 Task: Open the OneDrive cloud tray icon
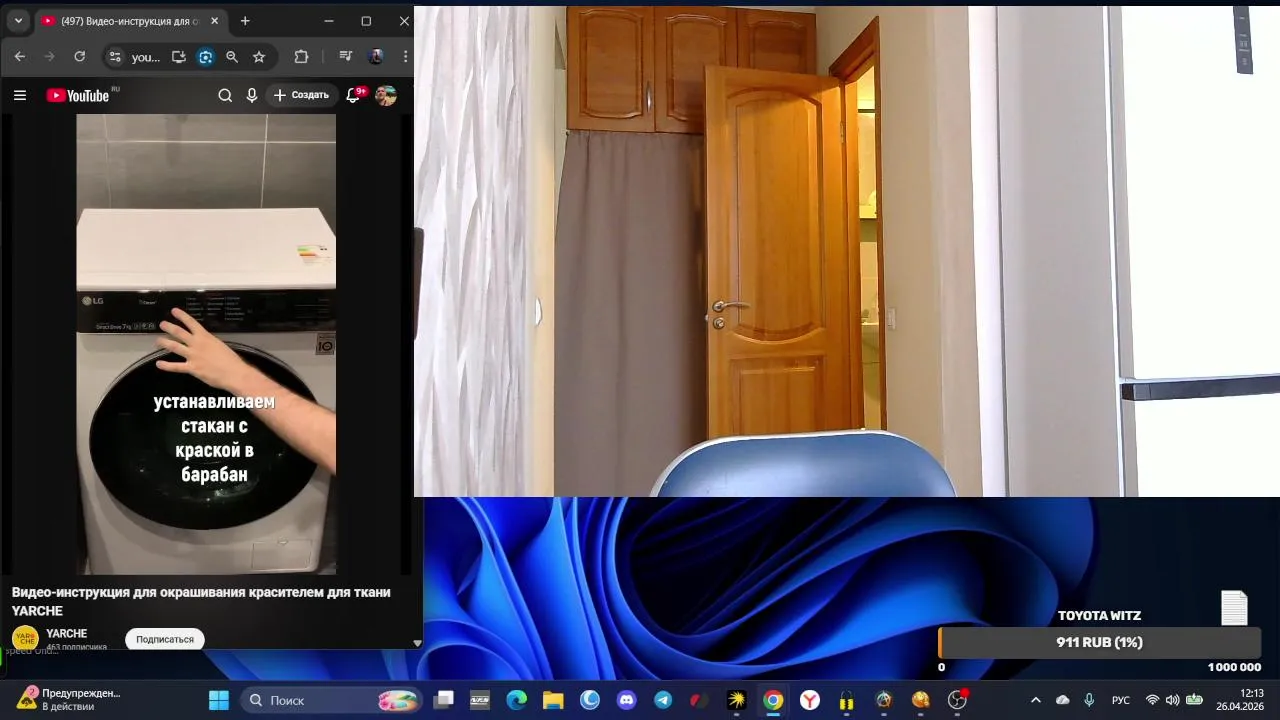(1062, 700)
